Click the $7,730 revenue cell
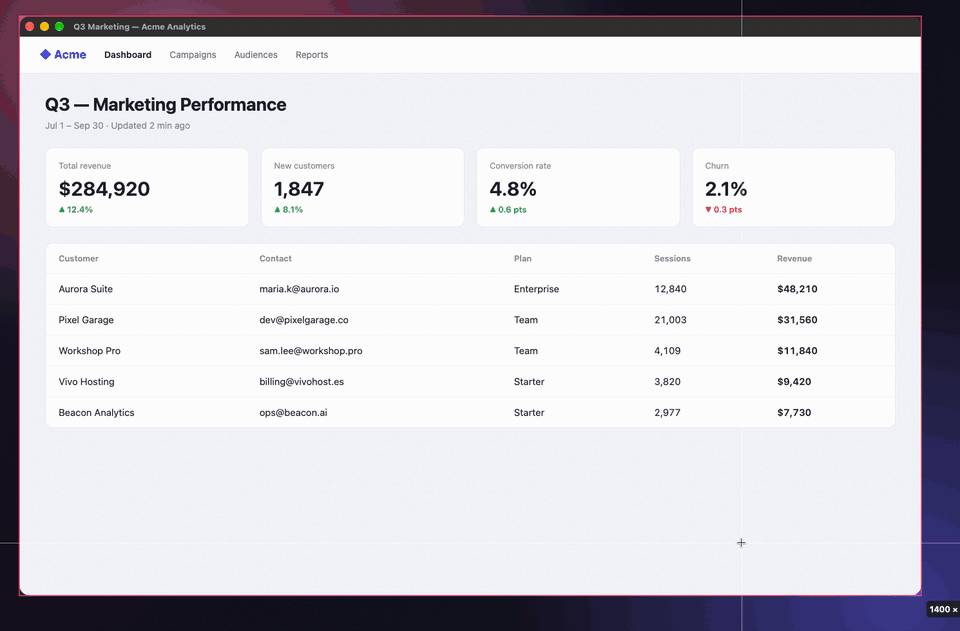This screenshot has width=960, height=631. pos(794,413)
